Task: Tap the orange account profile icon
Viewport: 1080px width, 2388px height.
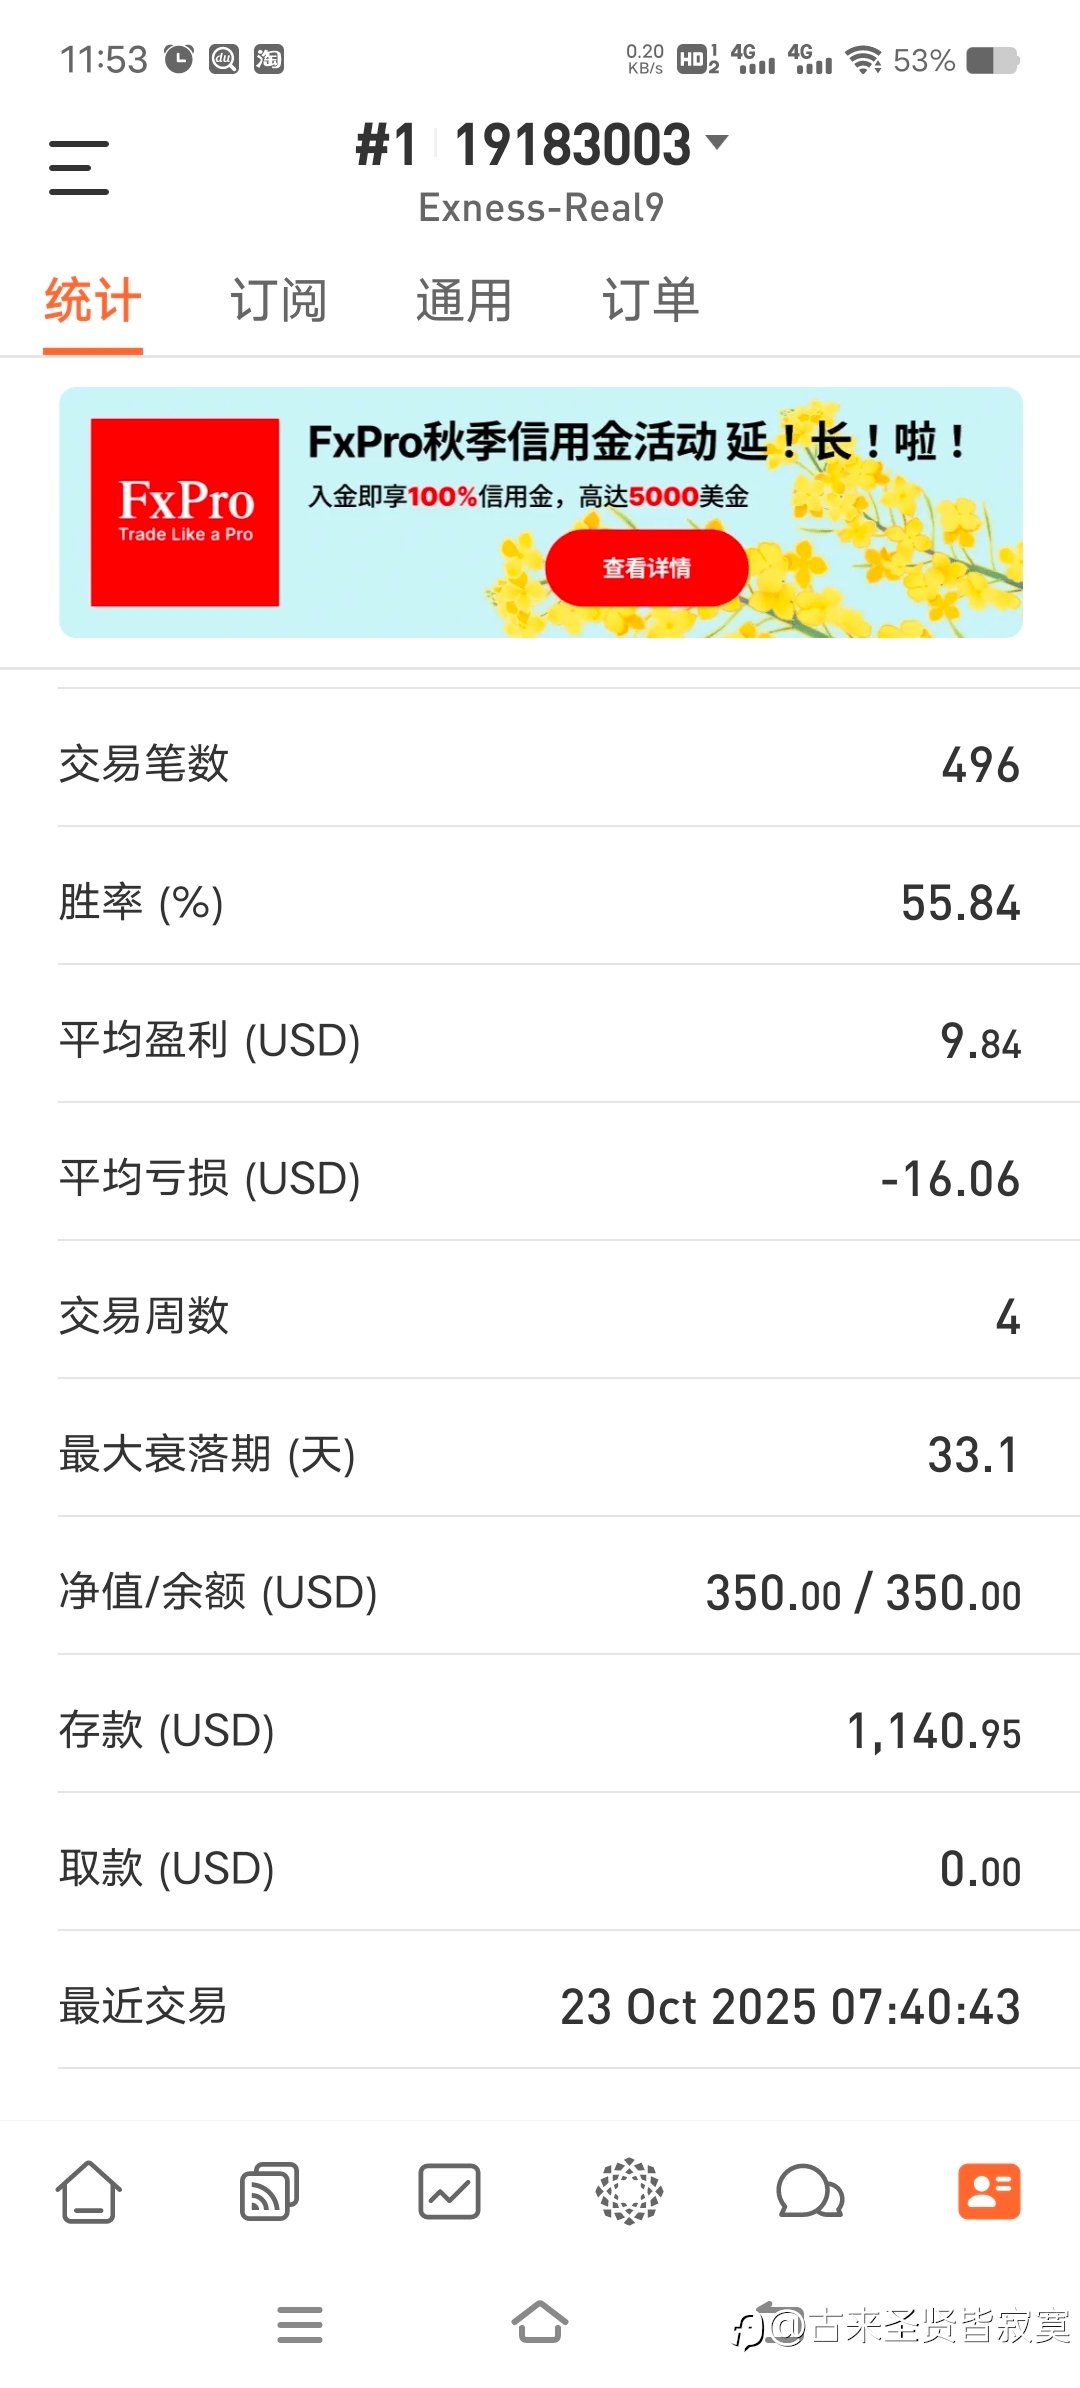Action: pyautogui.click(x=989, y=2192)
